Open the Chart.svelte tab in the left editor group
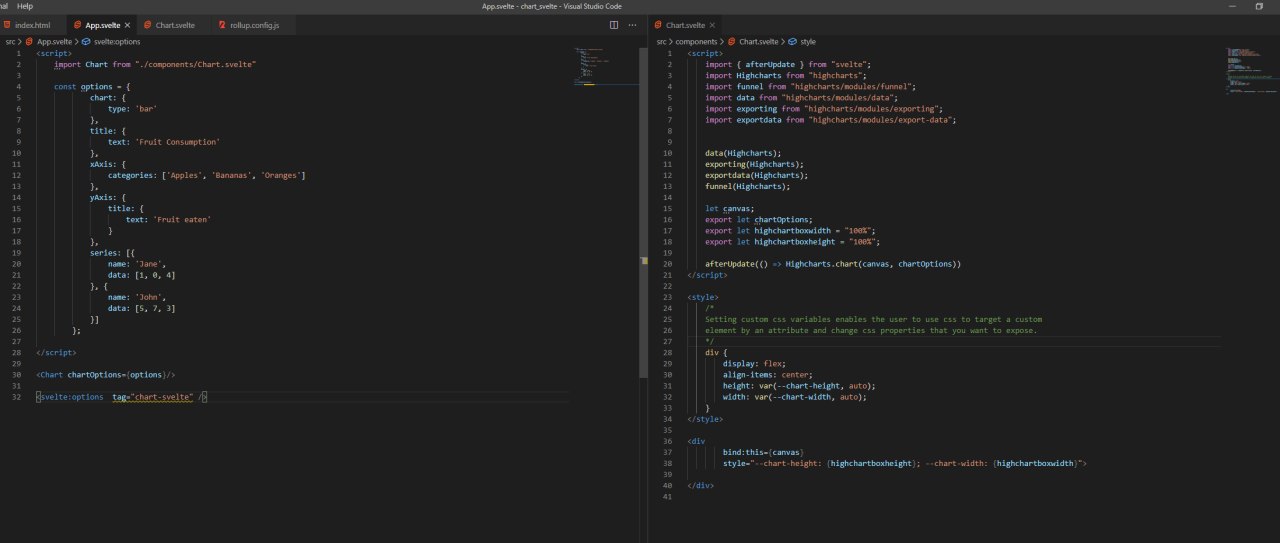The width and height of the screenshot is (1280, 543). 174,24
